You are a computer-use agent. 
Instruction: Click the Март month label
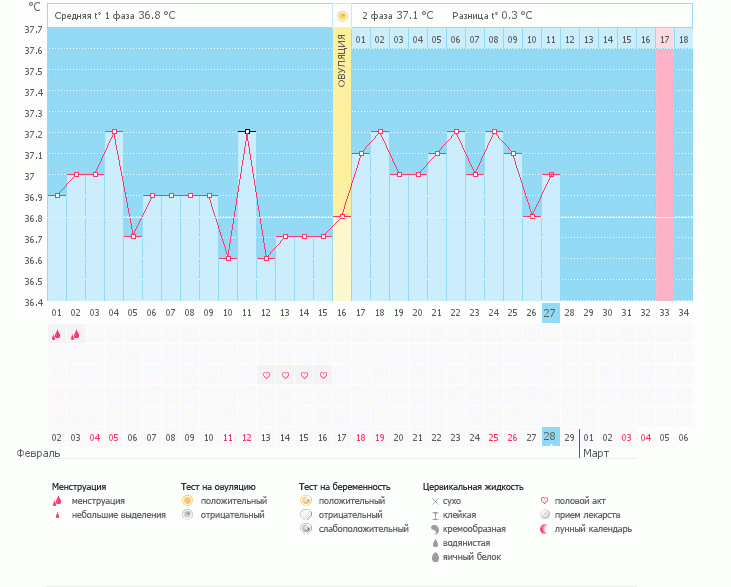click(596, 453)
